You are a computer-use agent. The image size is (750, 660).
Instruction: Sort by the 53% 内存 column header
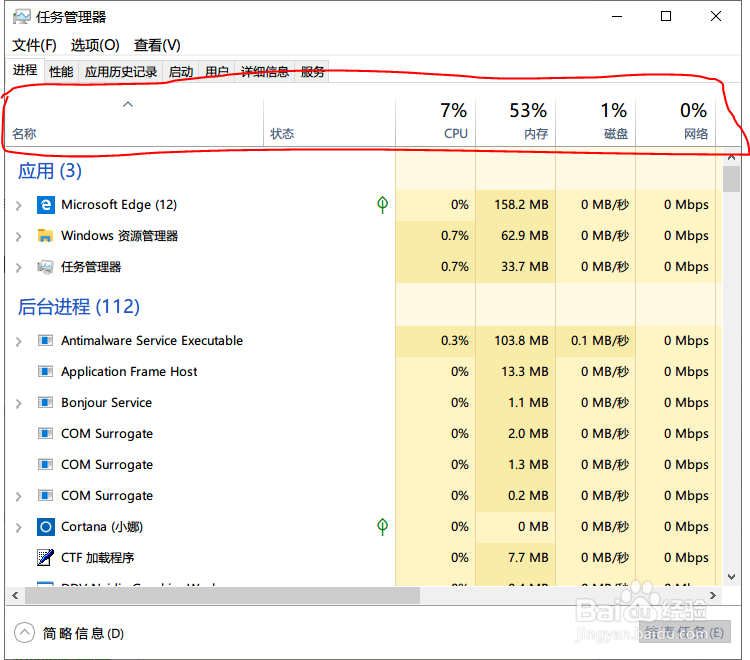tap(516, 122)
